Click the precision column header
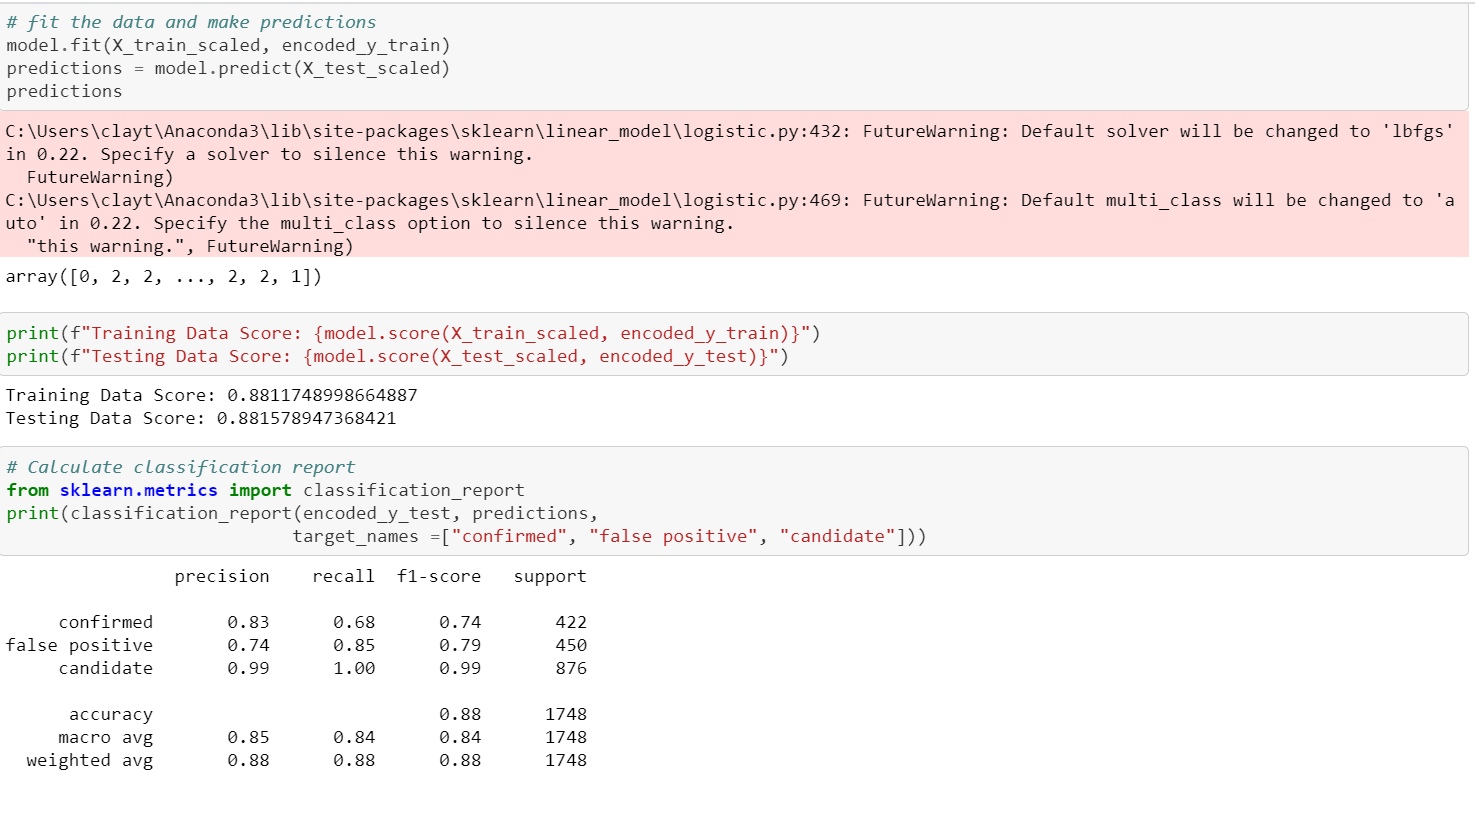 [222, 576]
